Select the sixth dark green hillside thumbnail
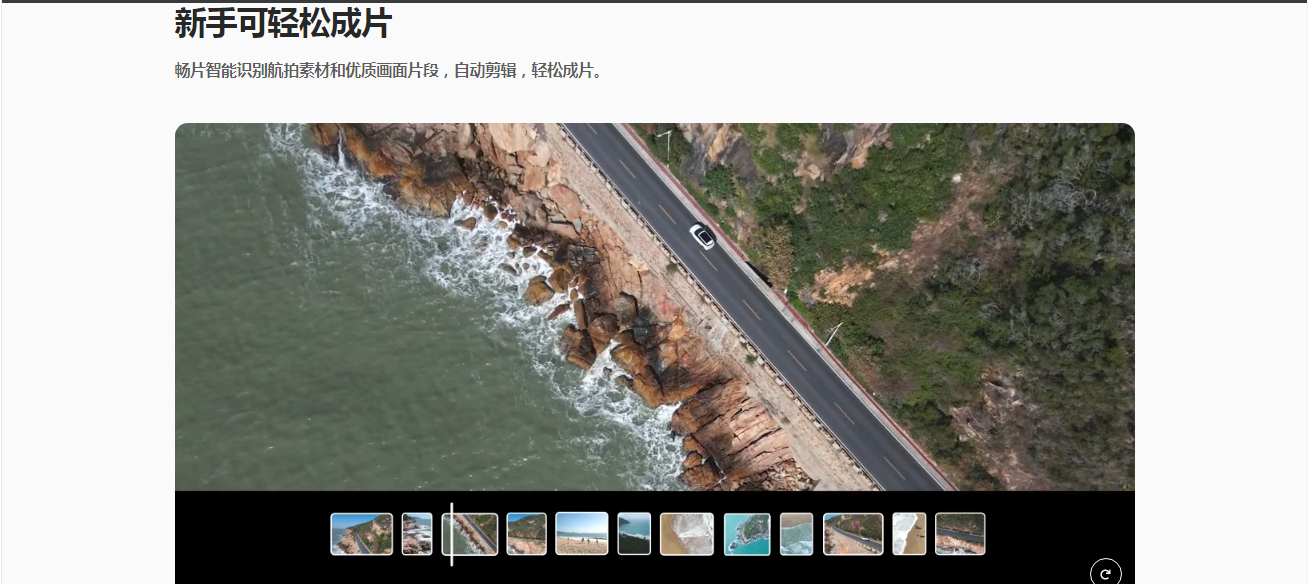 [x=634, y=534]
